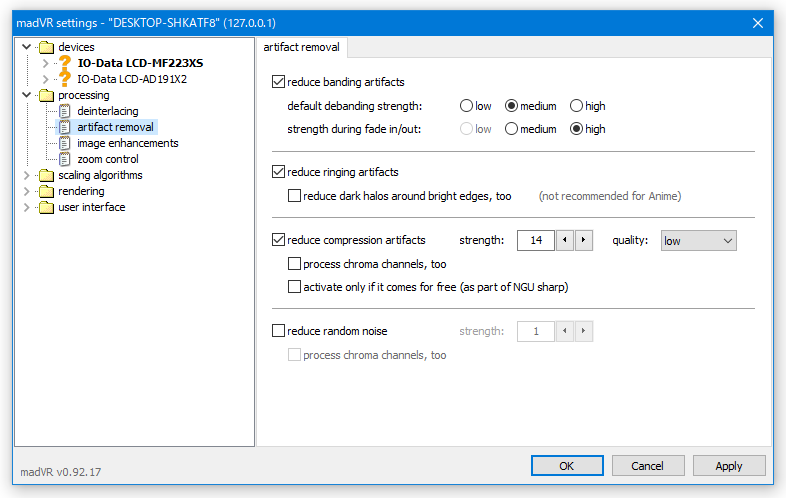Enable reduce random noise checkbox
The image size is (786, 498).
tap(278, 331)
